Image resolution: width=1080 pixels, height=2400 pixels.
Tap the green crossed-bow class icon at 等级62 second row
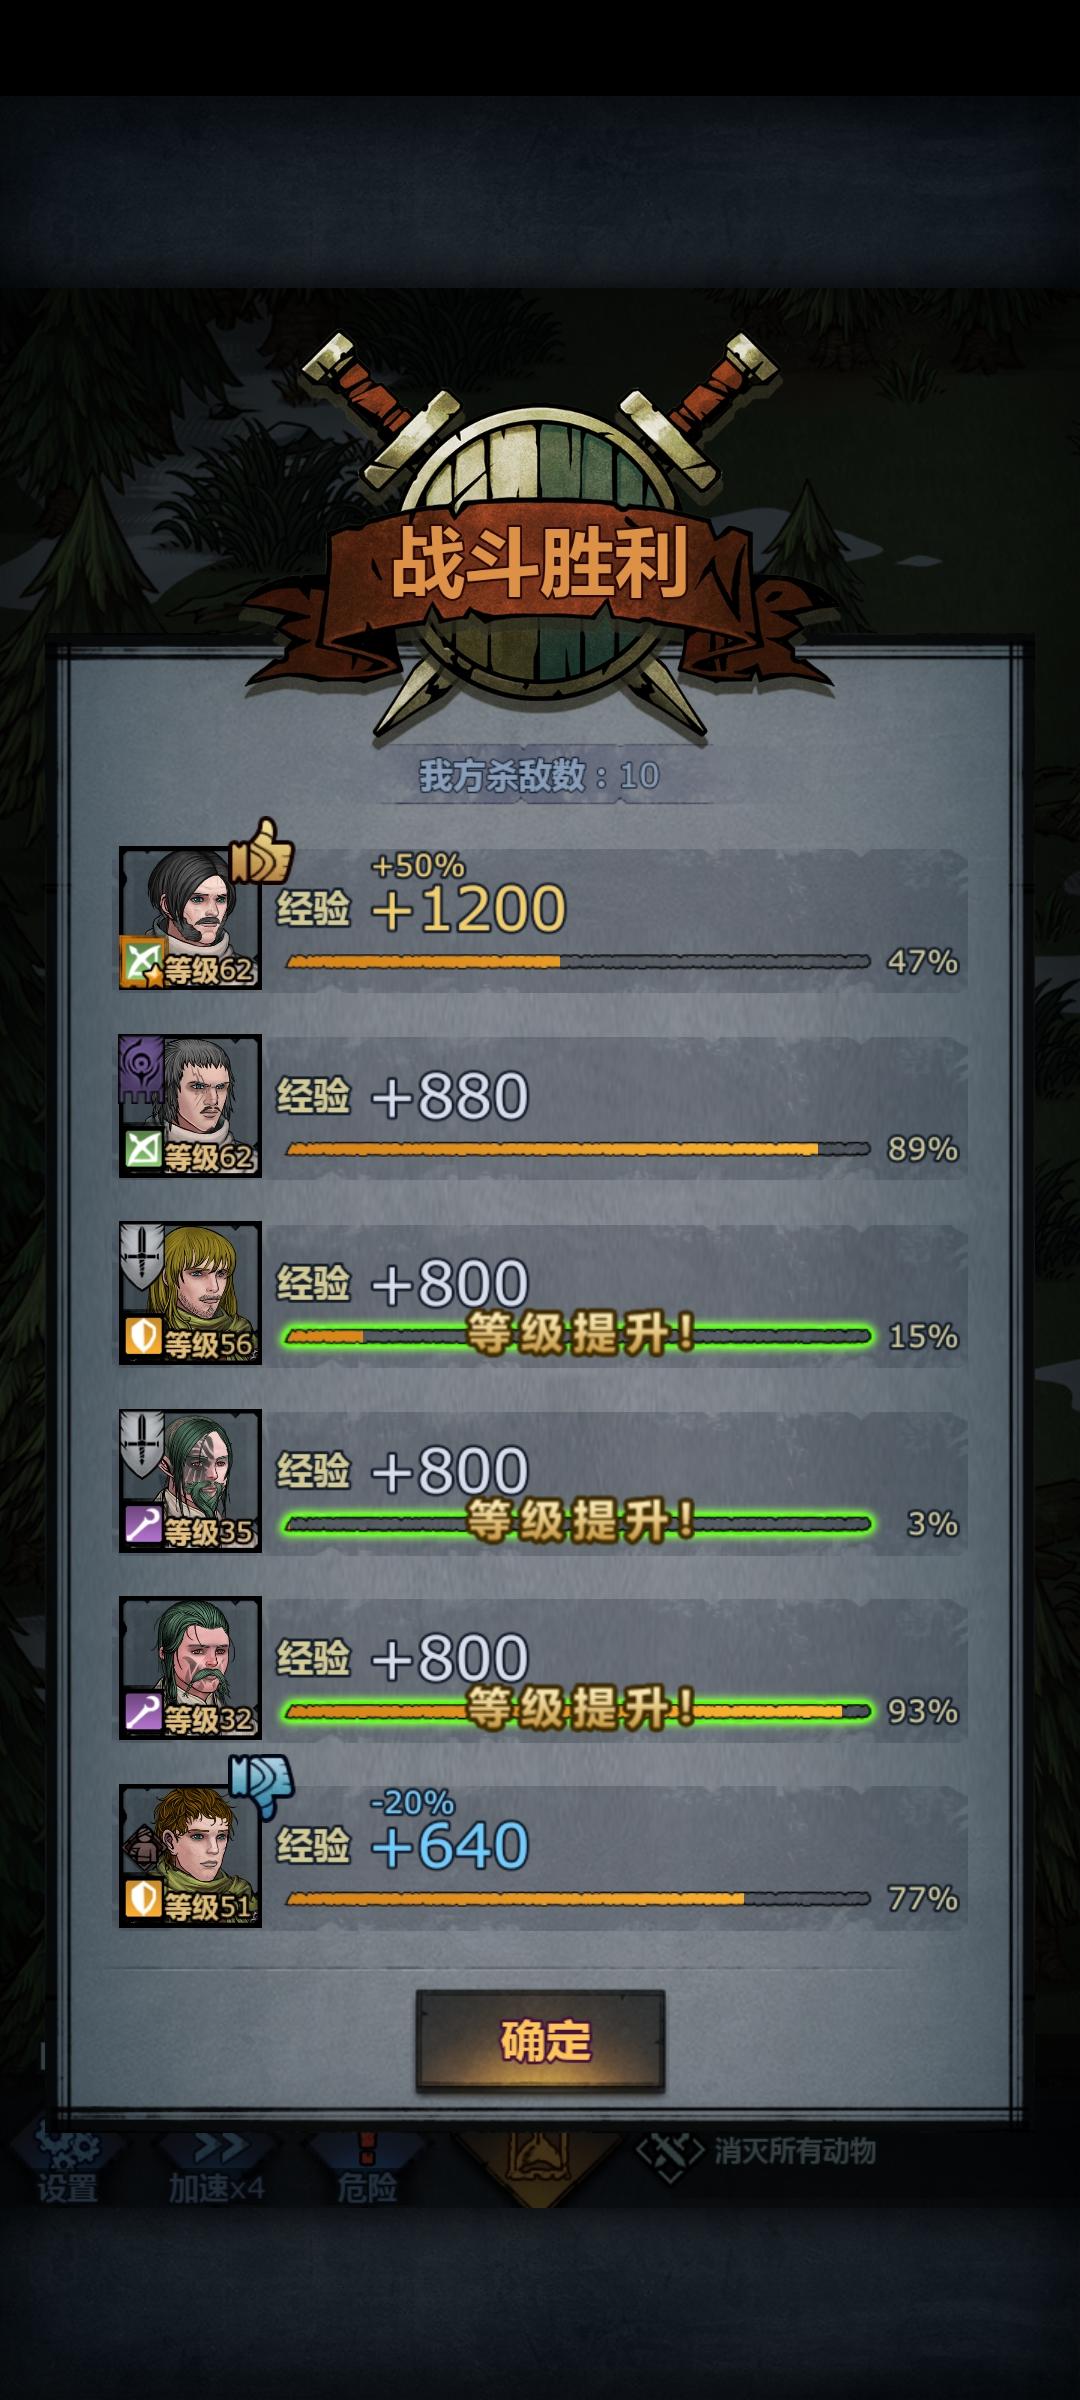click(x=143, y=1149)
